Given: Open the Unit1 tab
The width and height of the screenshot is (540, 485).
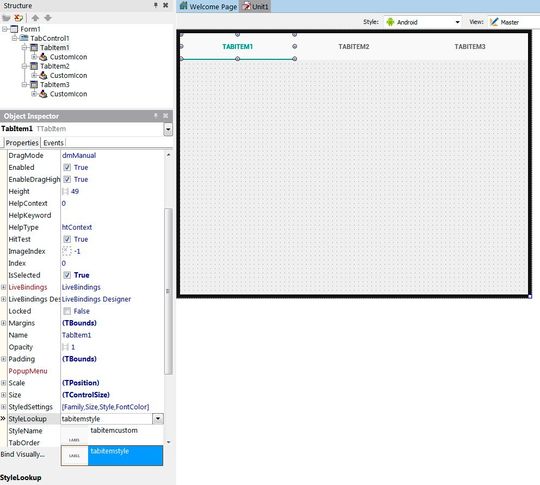Looking at the screenshot, I should (256, 7).
